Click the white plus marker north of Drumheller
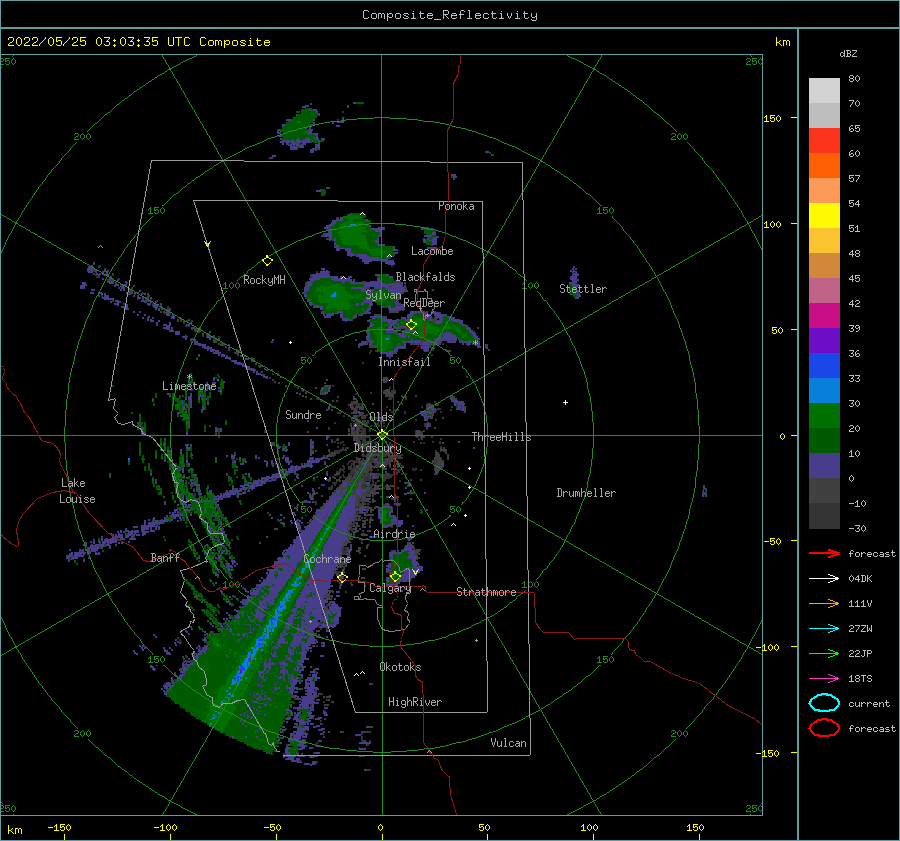Viewport: 900px width, 841px height. (x=565, y=402)
